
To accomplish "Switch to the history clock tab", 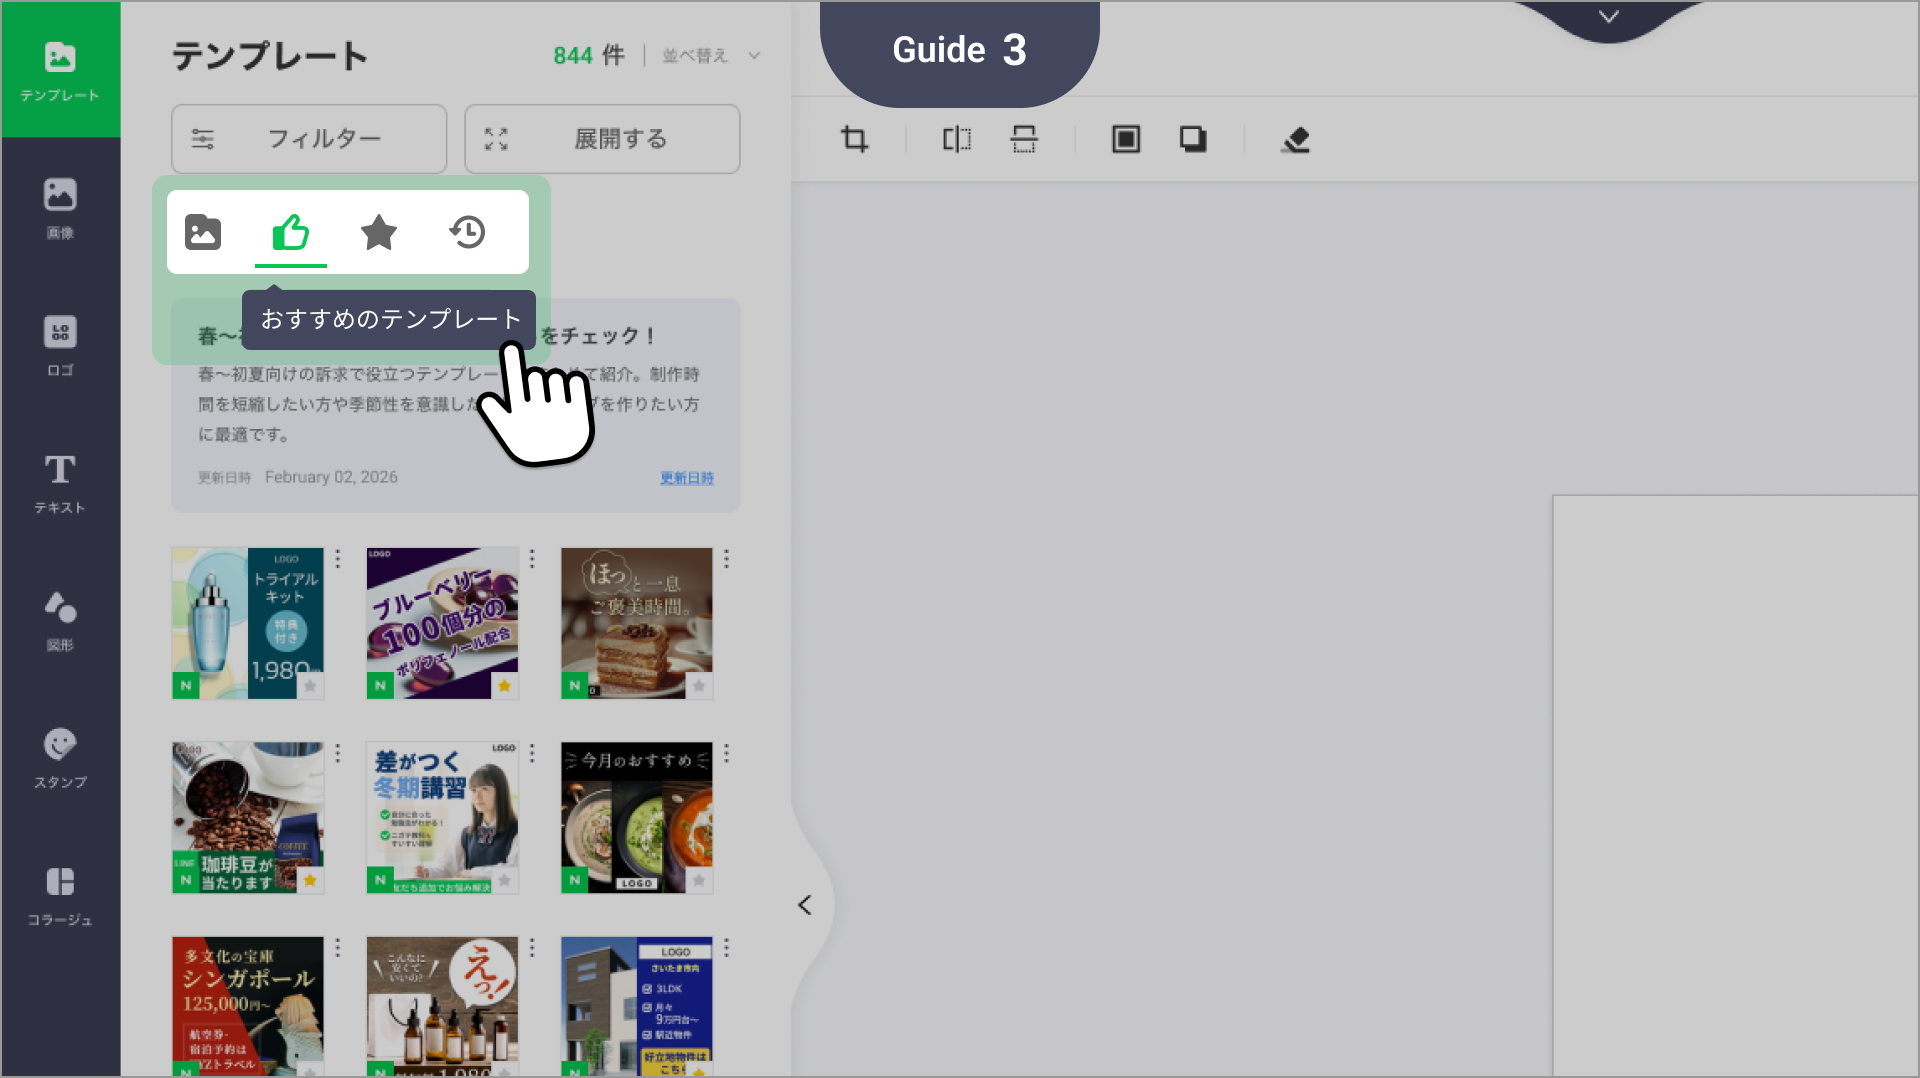I will pyautogui.click(x=467, y=232).
